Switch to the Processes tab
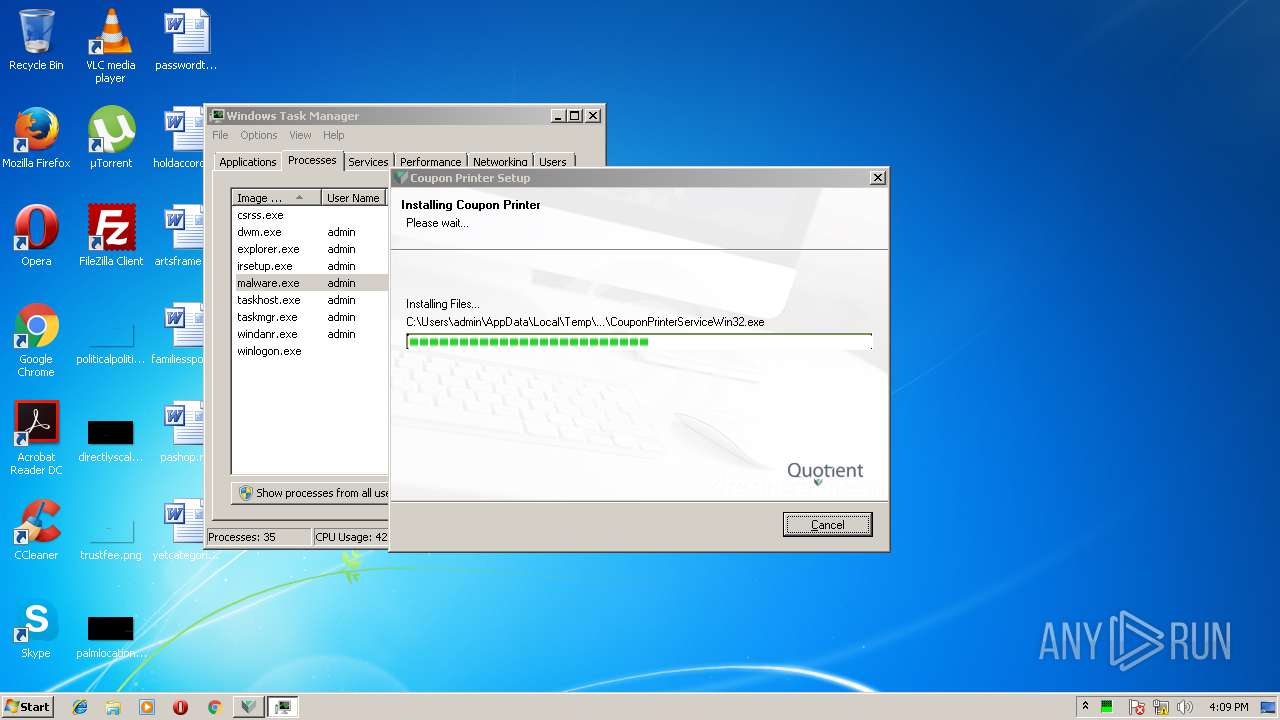 pos(312,160)
